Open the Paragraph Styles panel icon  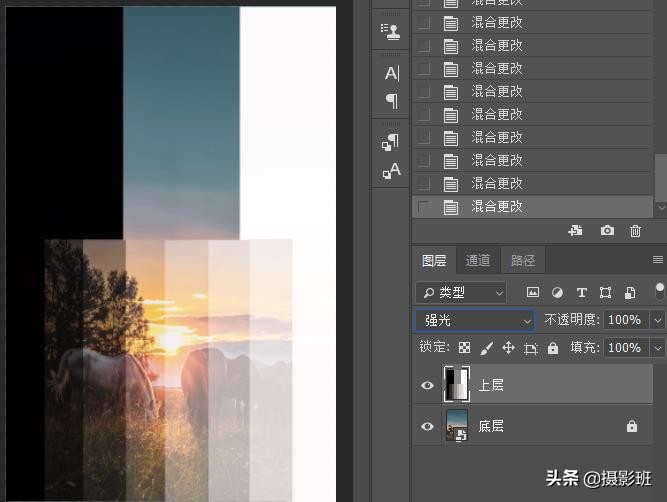(391, 142)
